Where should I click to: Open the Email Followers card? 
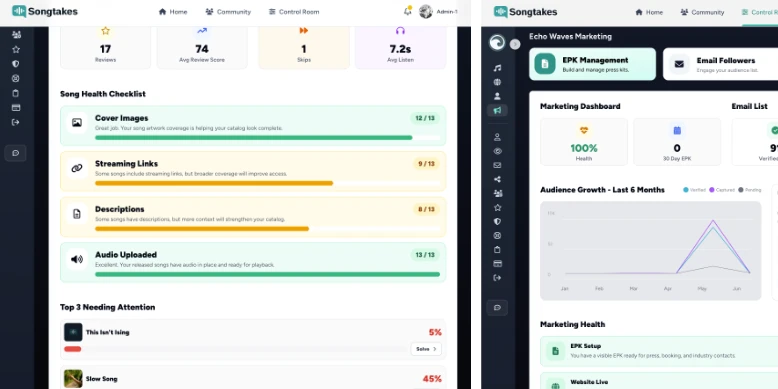pyautogui.click(x=720, y=64)
